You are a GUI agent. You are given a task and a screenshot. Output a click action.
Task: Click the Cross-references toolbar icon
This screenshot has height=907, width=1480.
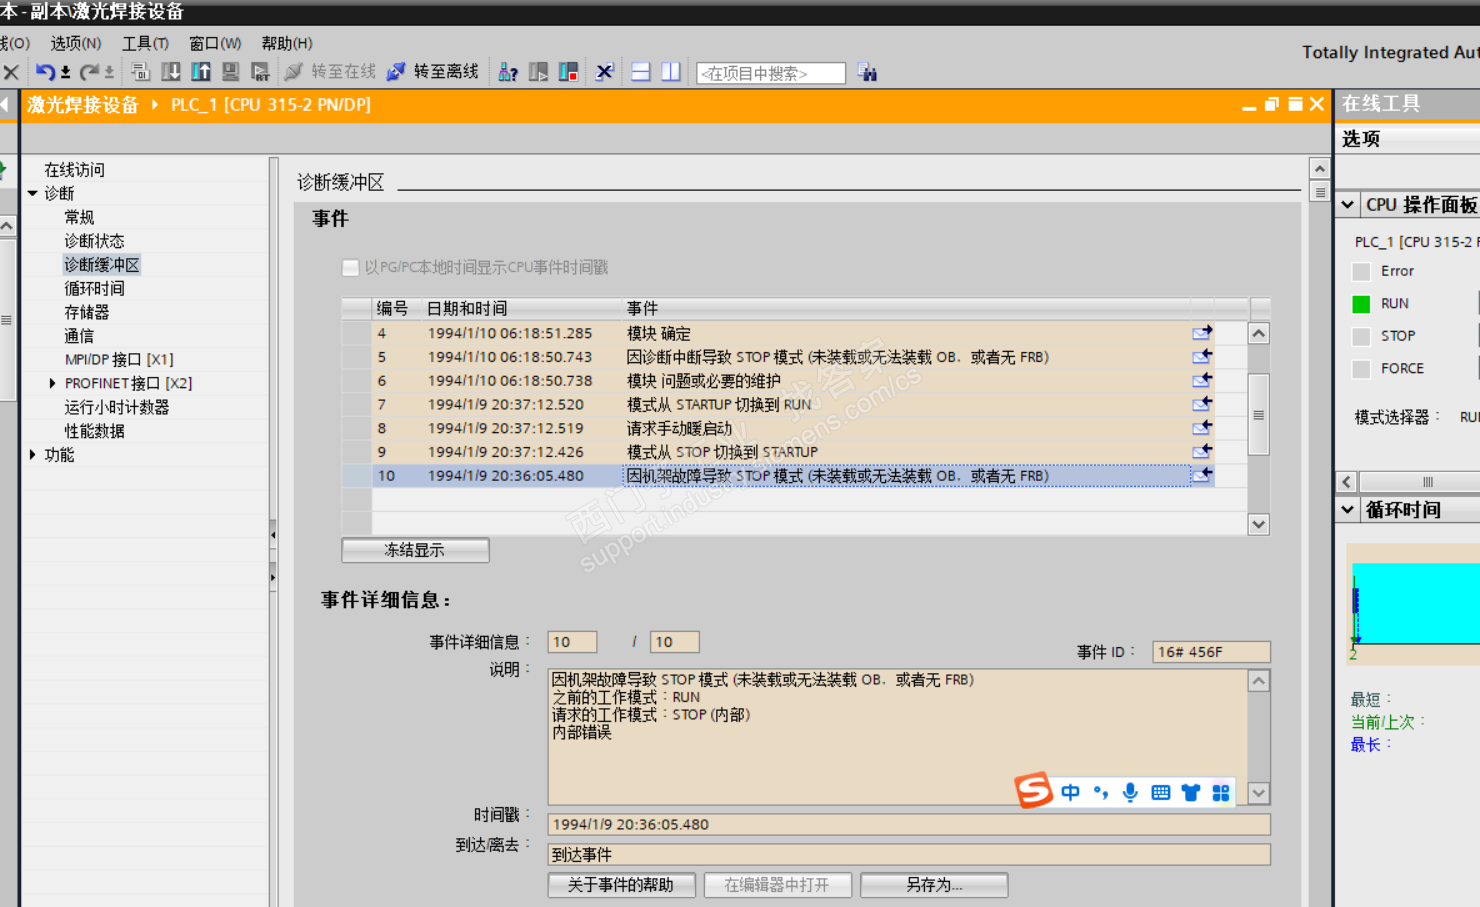pyautogui.click(x=604, y=72)
